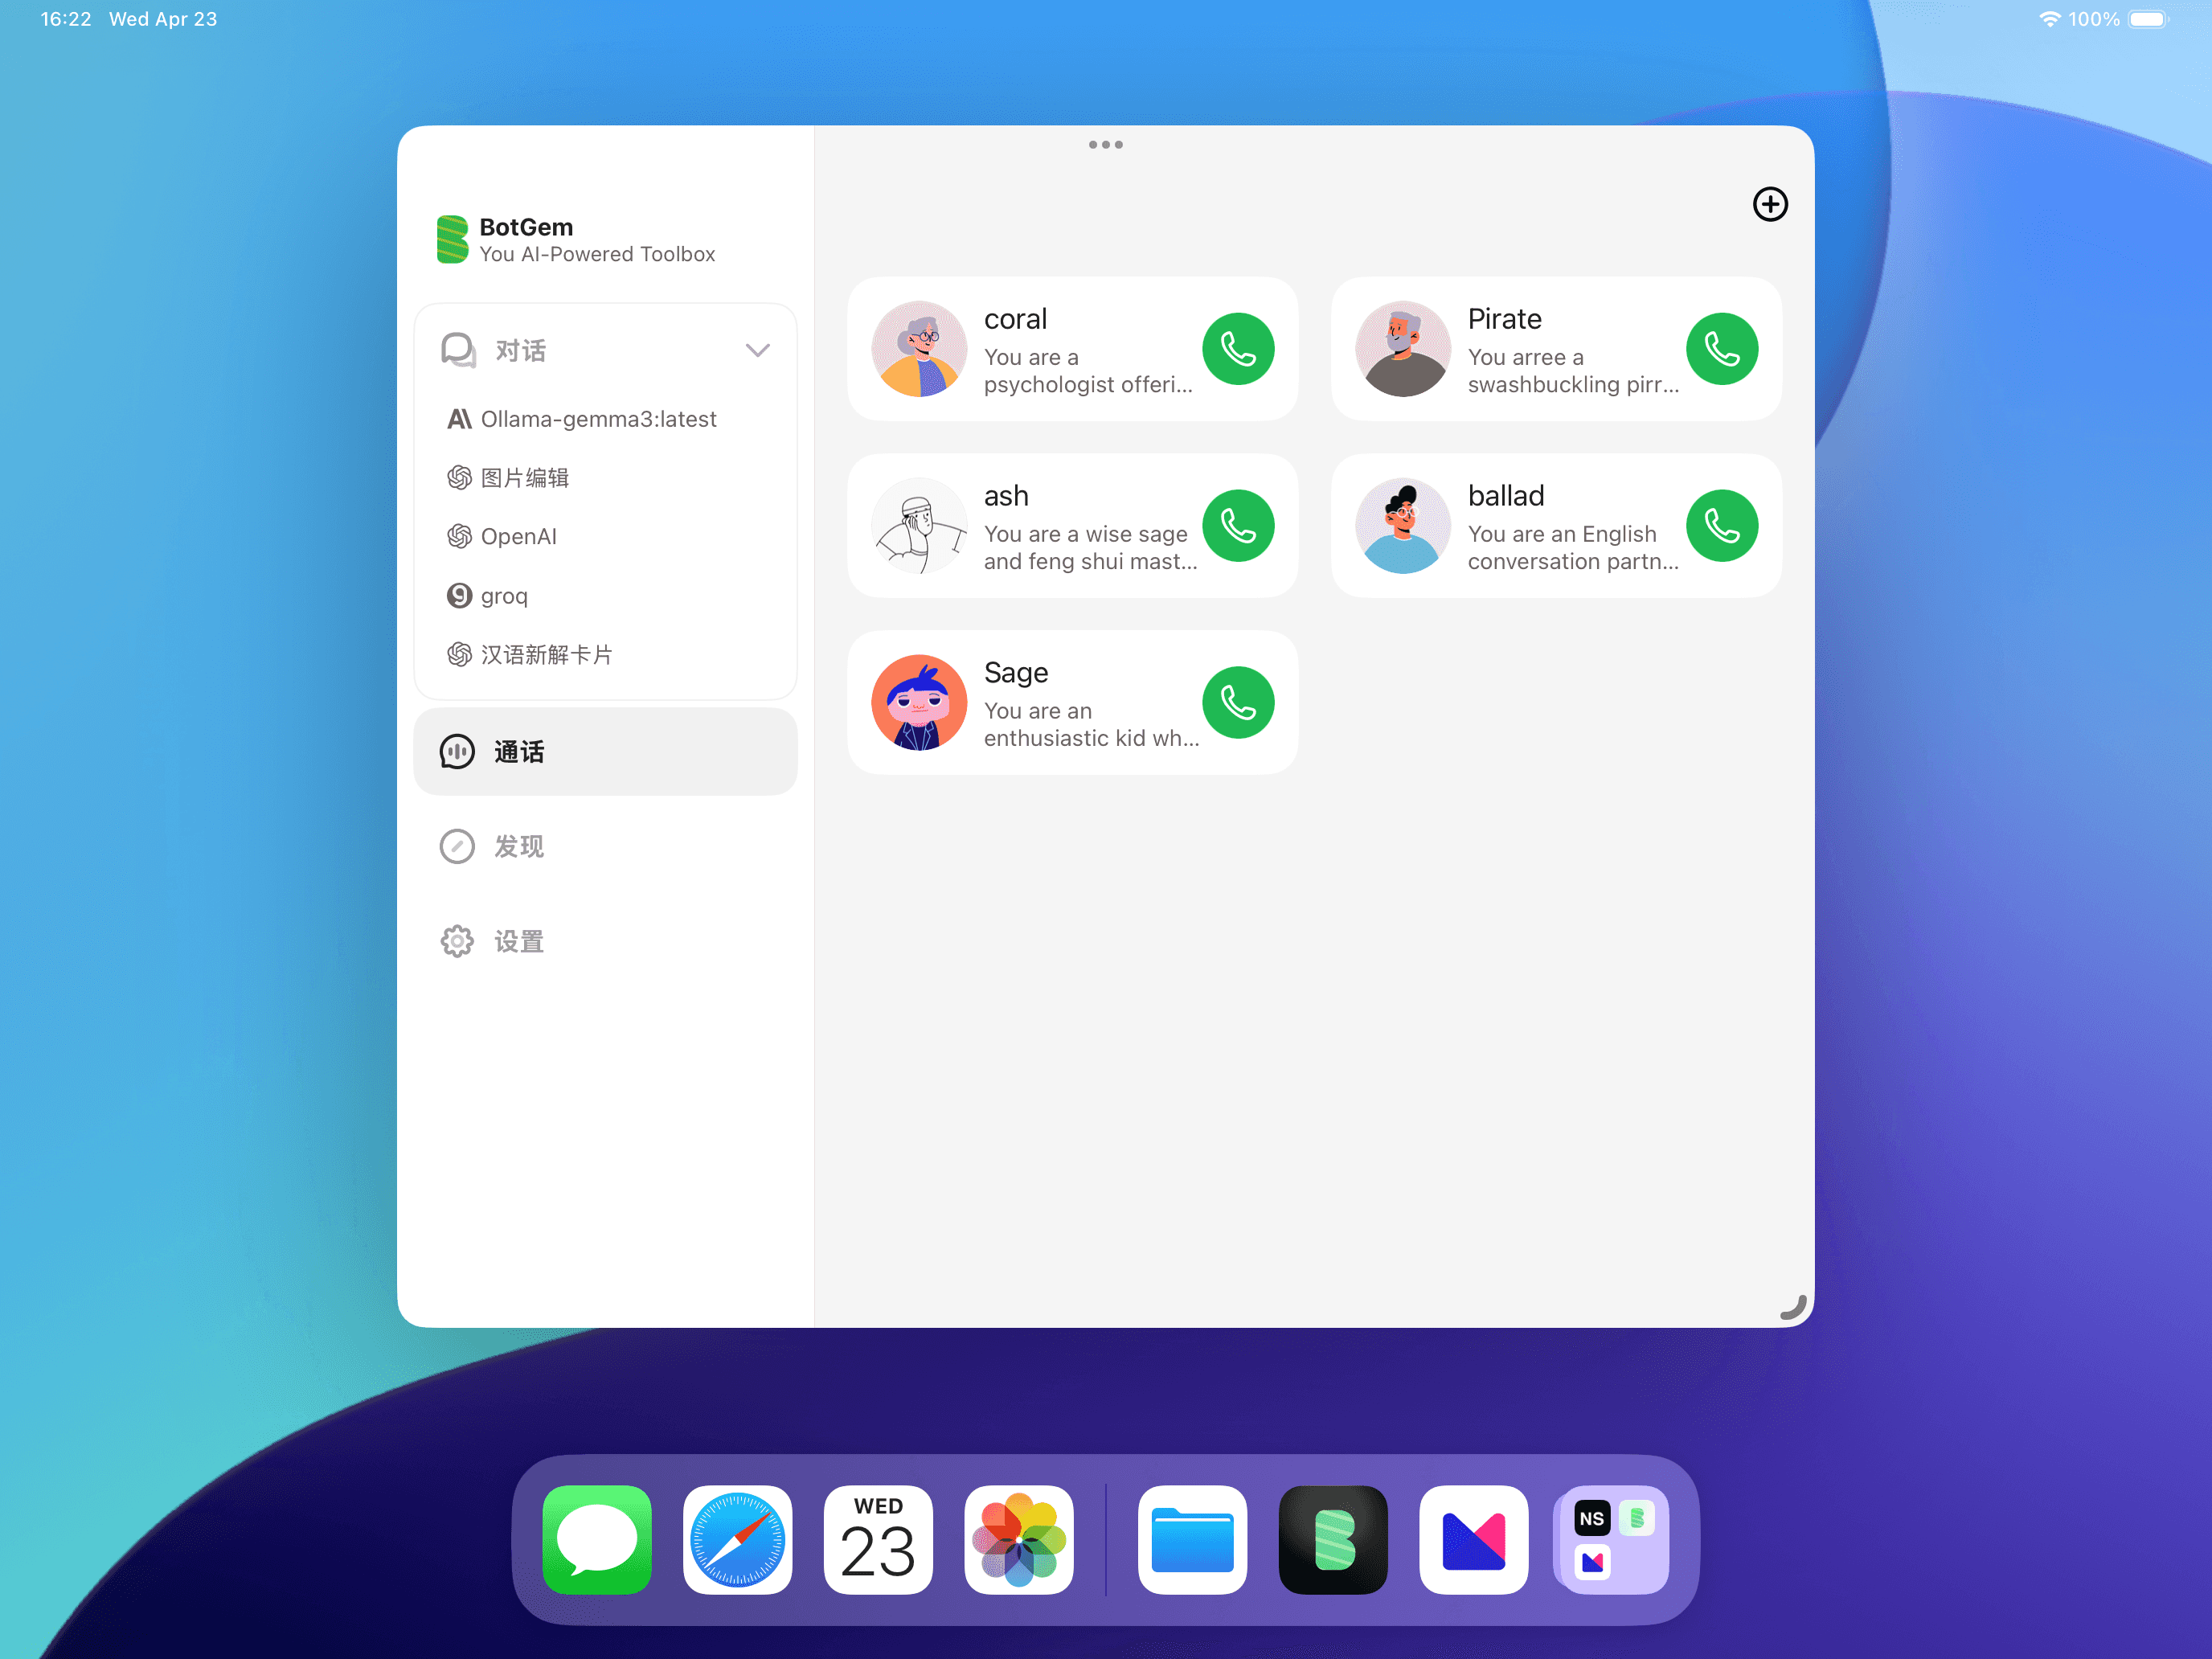Open the recent apps folder in dock
Screen dimensions: 2212x1659
click(x=1612, y=1539)
